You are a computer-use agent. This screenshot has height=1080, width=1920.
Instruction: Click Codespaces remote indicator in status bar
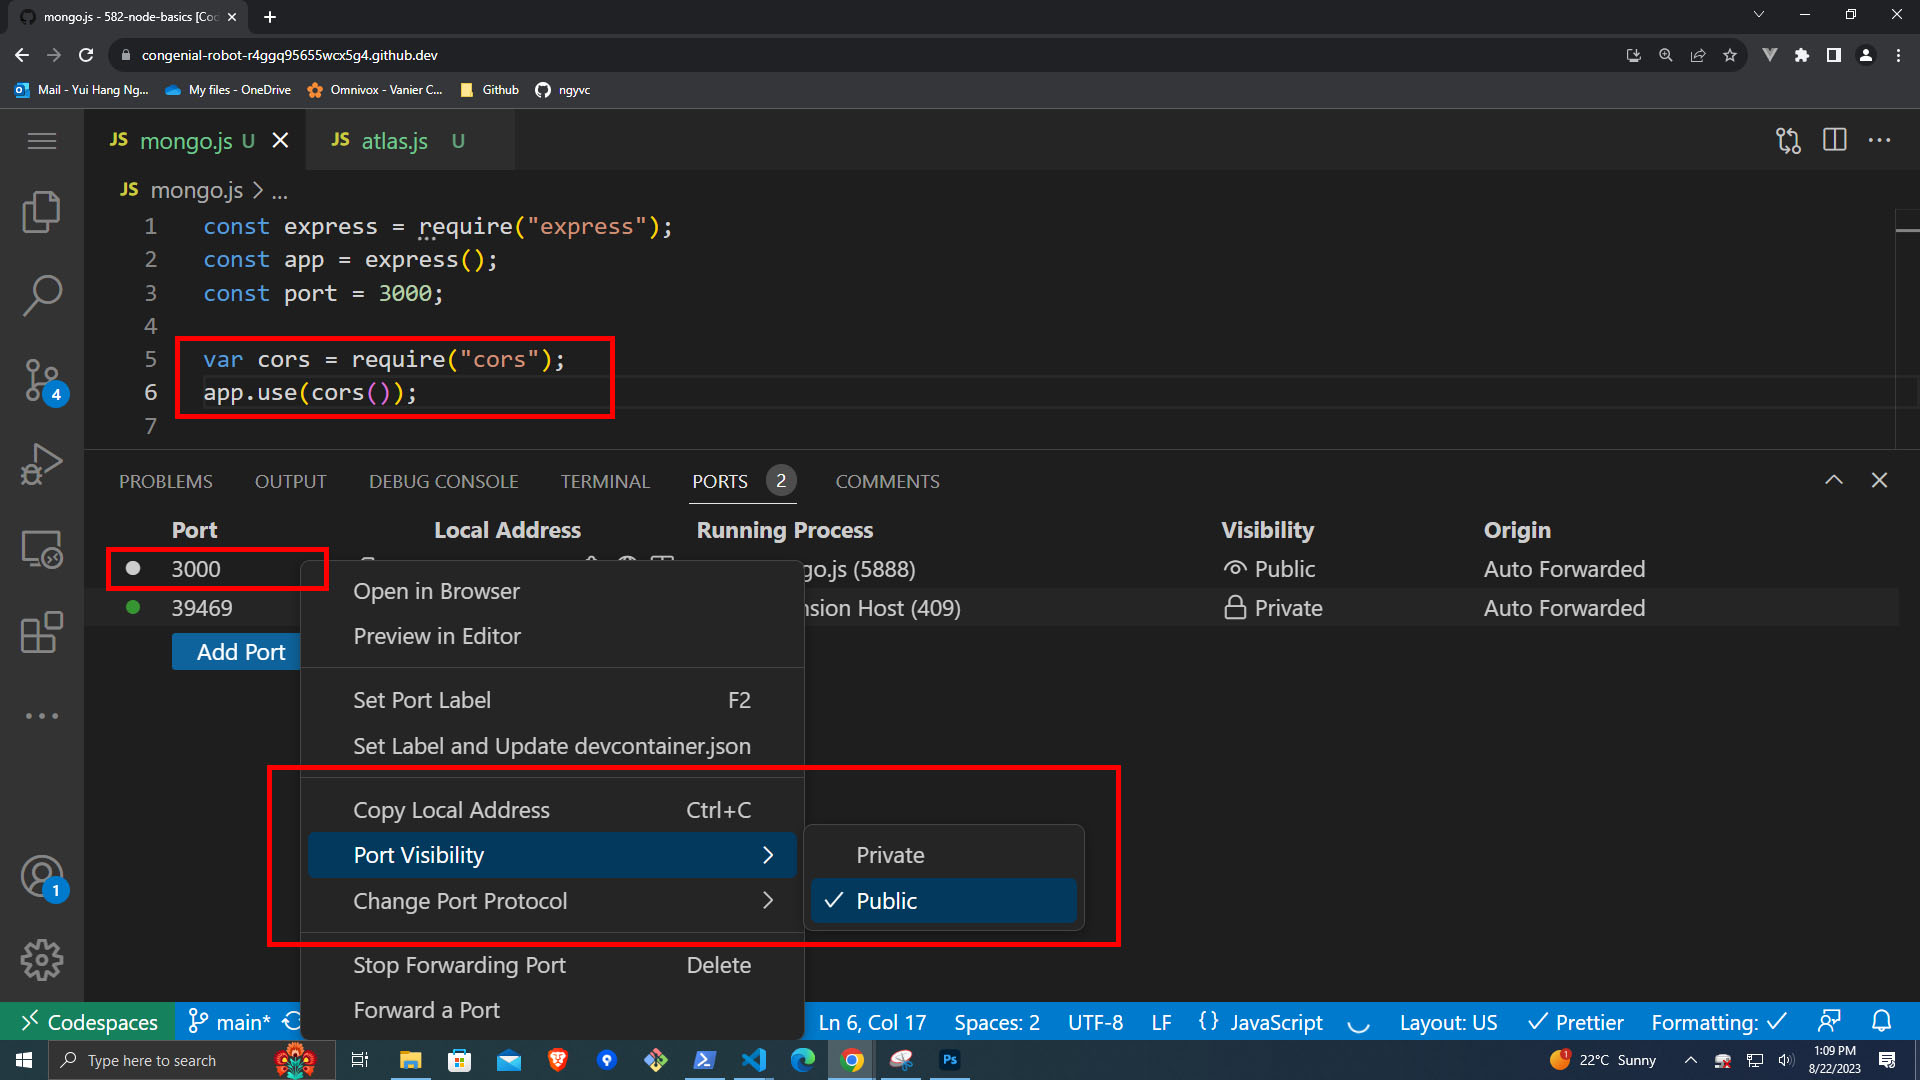[x=88, y=1022]
